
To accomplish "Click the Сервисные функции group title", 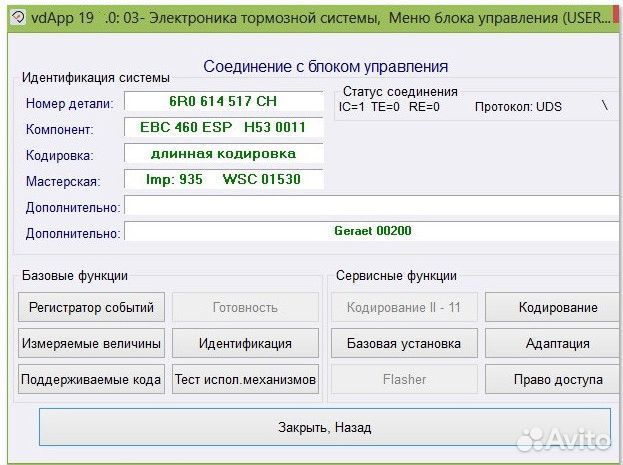I will tap(396, 275).
